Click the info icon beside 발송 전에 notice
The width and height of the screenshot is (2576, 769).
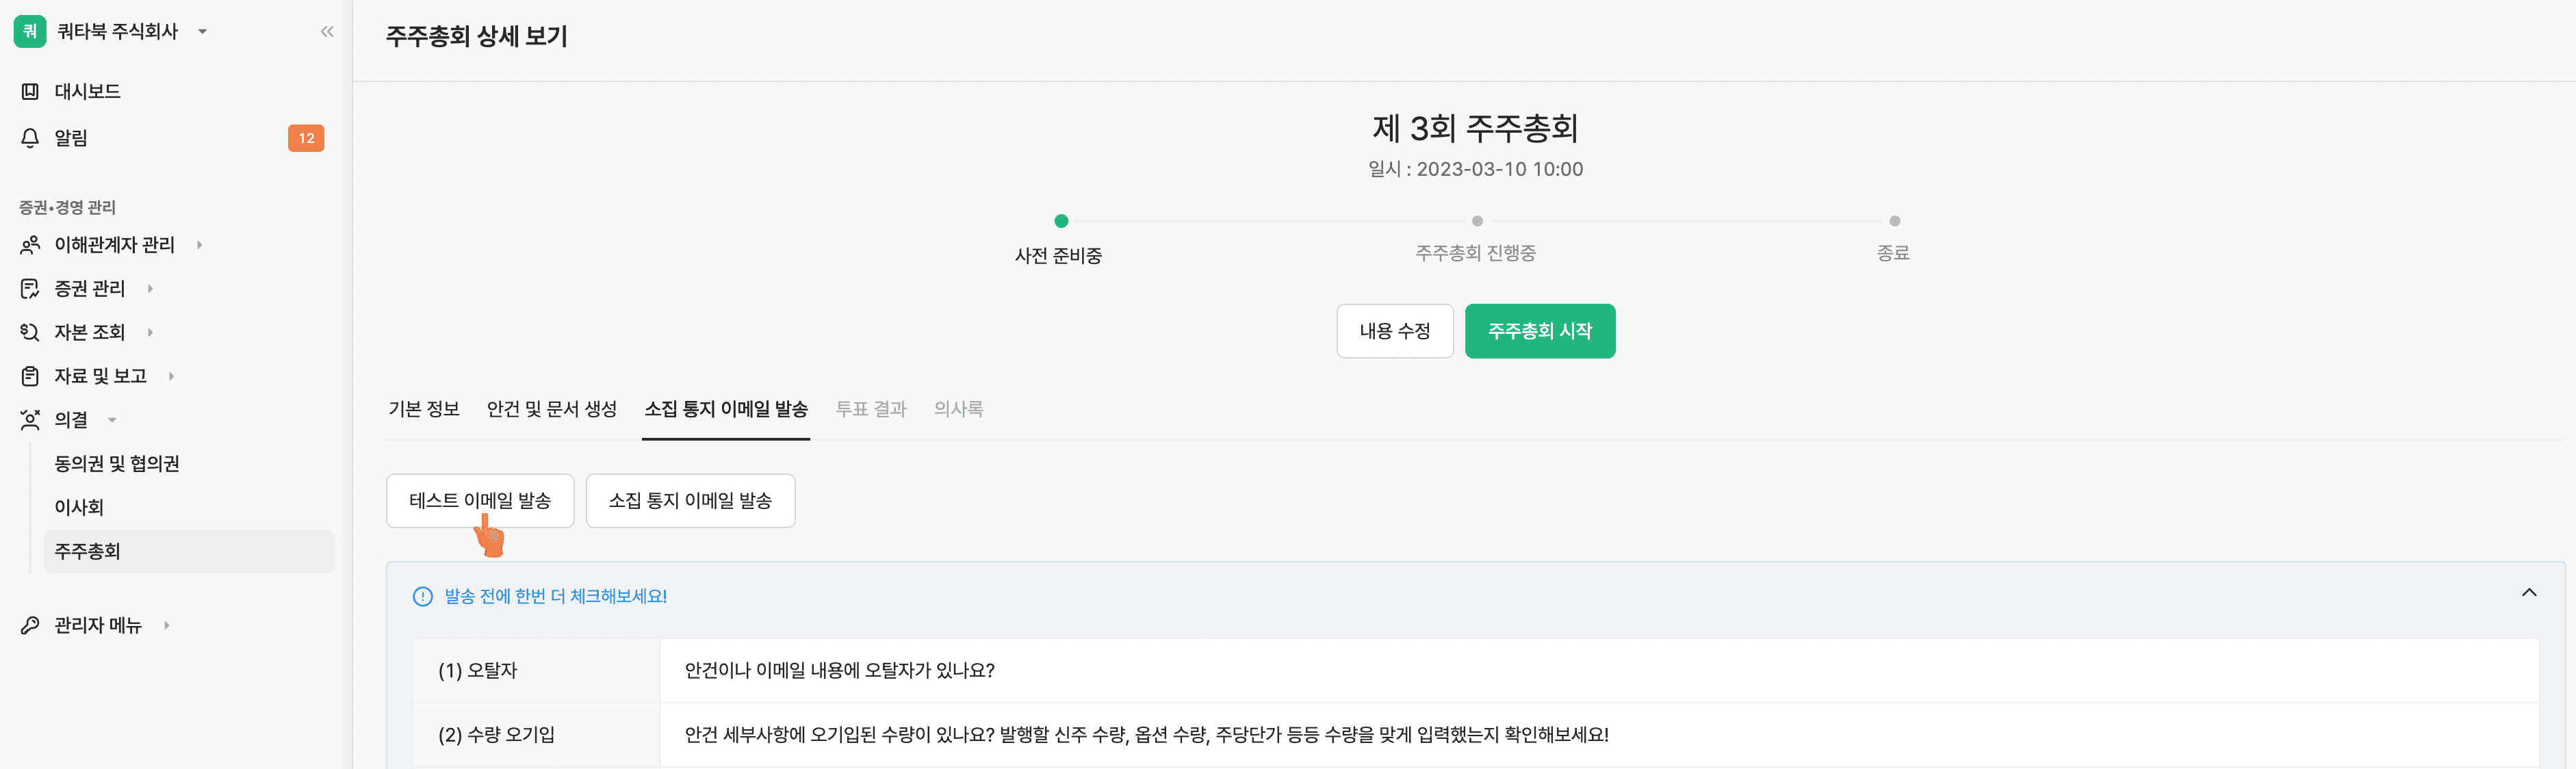pyautogui.click(x=423, y=597)
